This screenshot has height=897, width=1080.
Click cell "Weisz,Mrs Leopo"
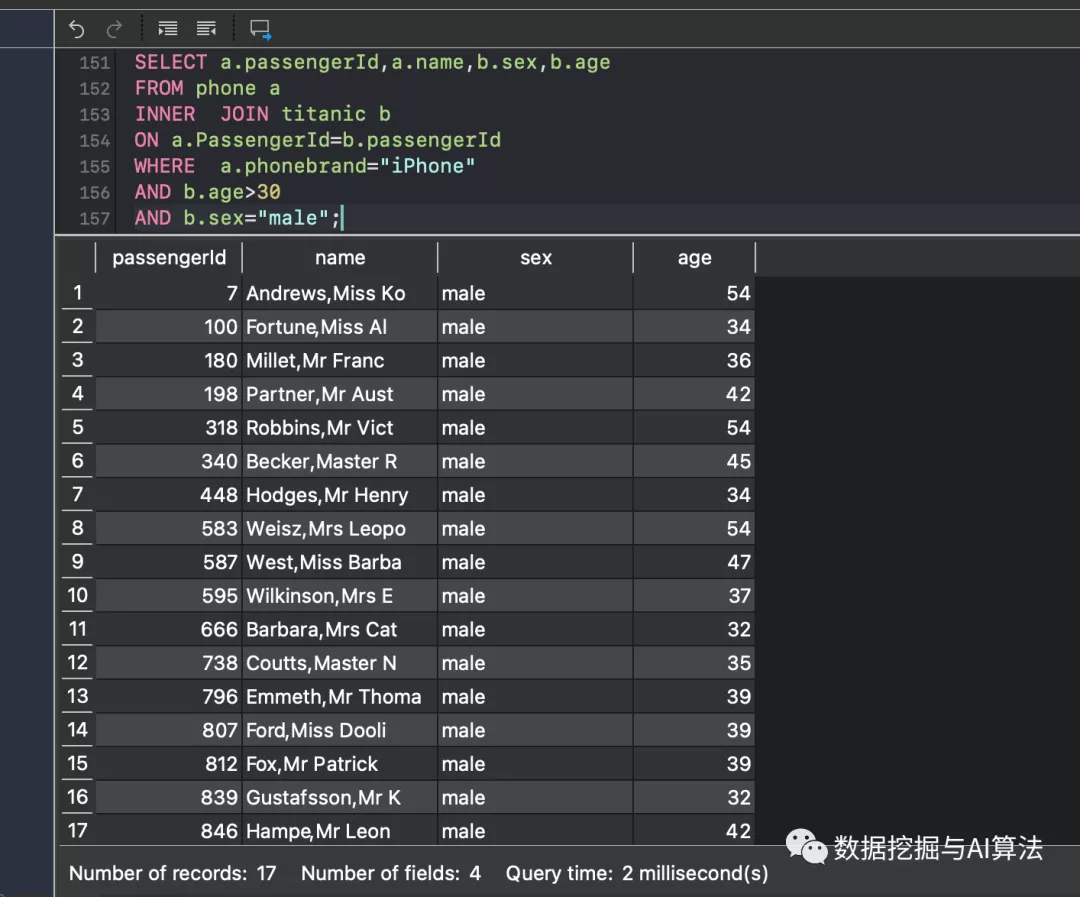340,528
